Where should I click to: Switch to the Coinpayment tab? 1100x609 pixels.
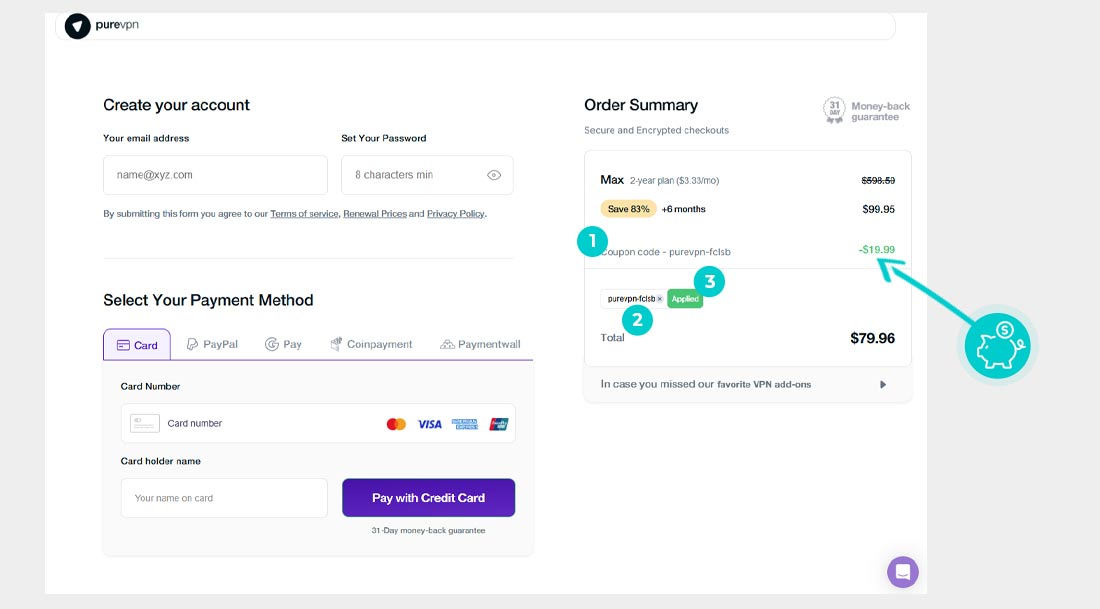[x=371, y=344]
